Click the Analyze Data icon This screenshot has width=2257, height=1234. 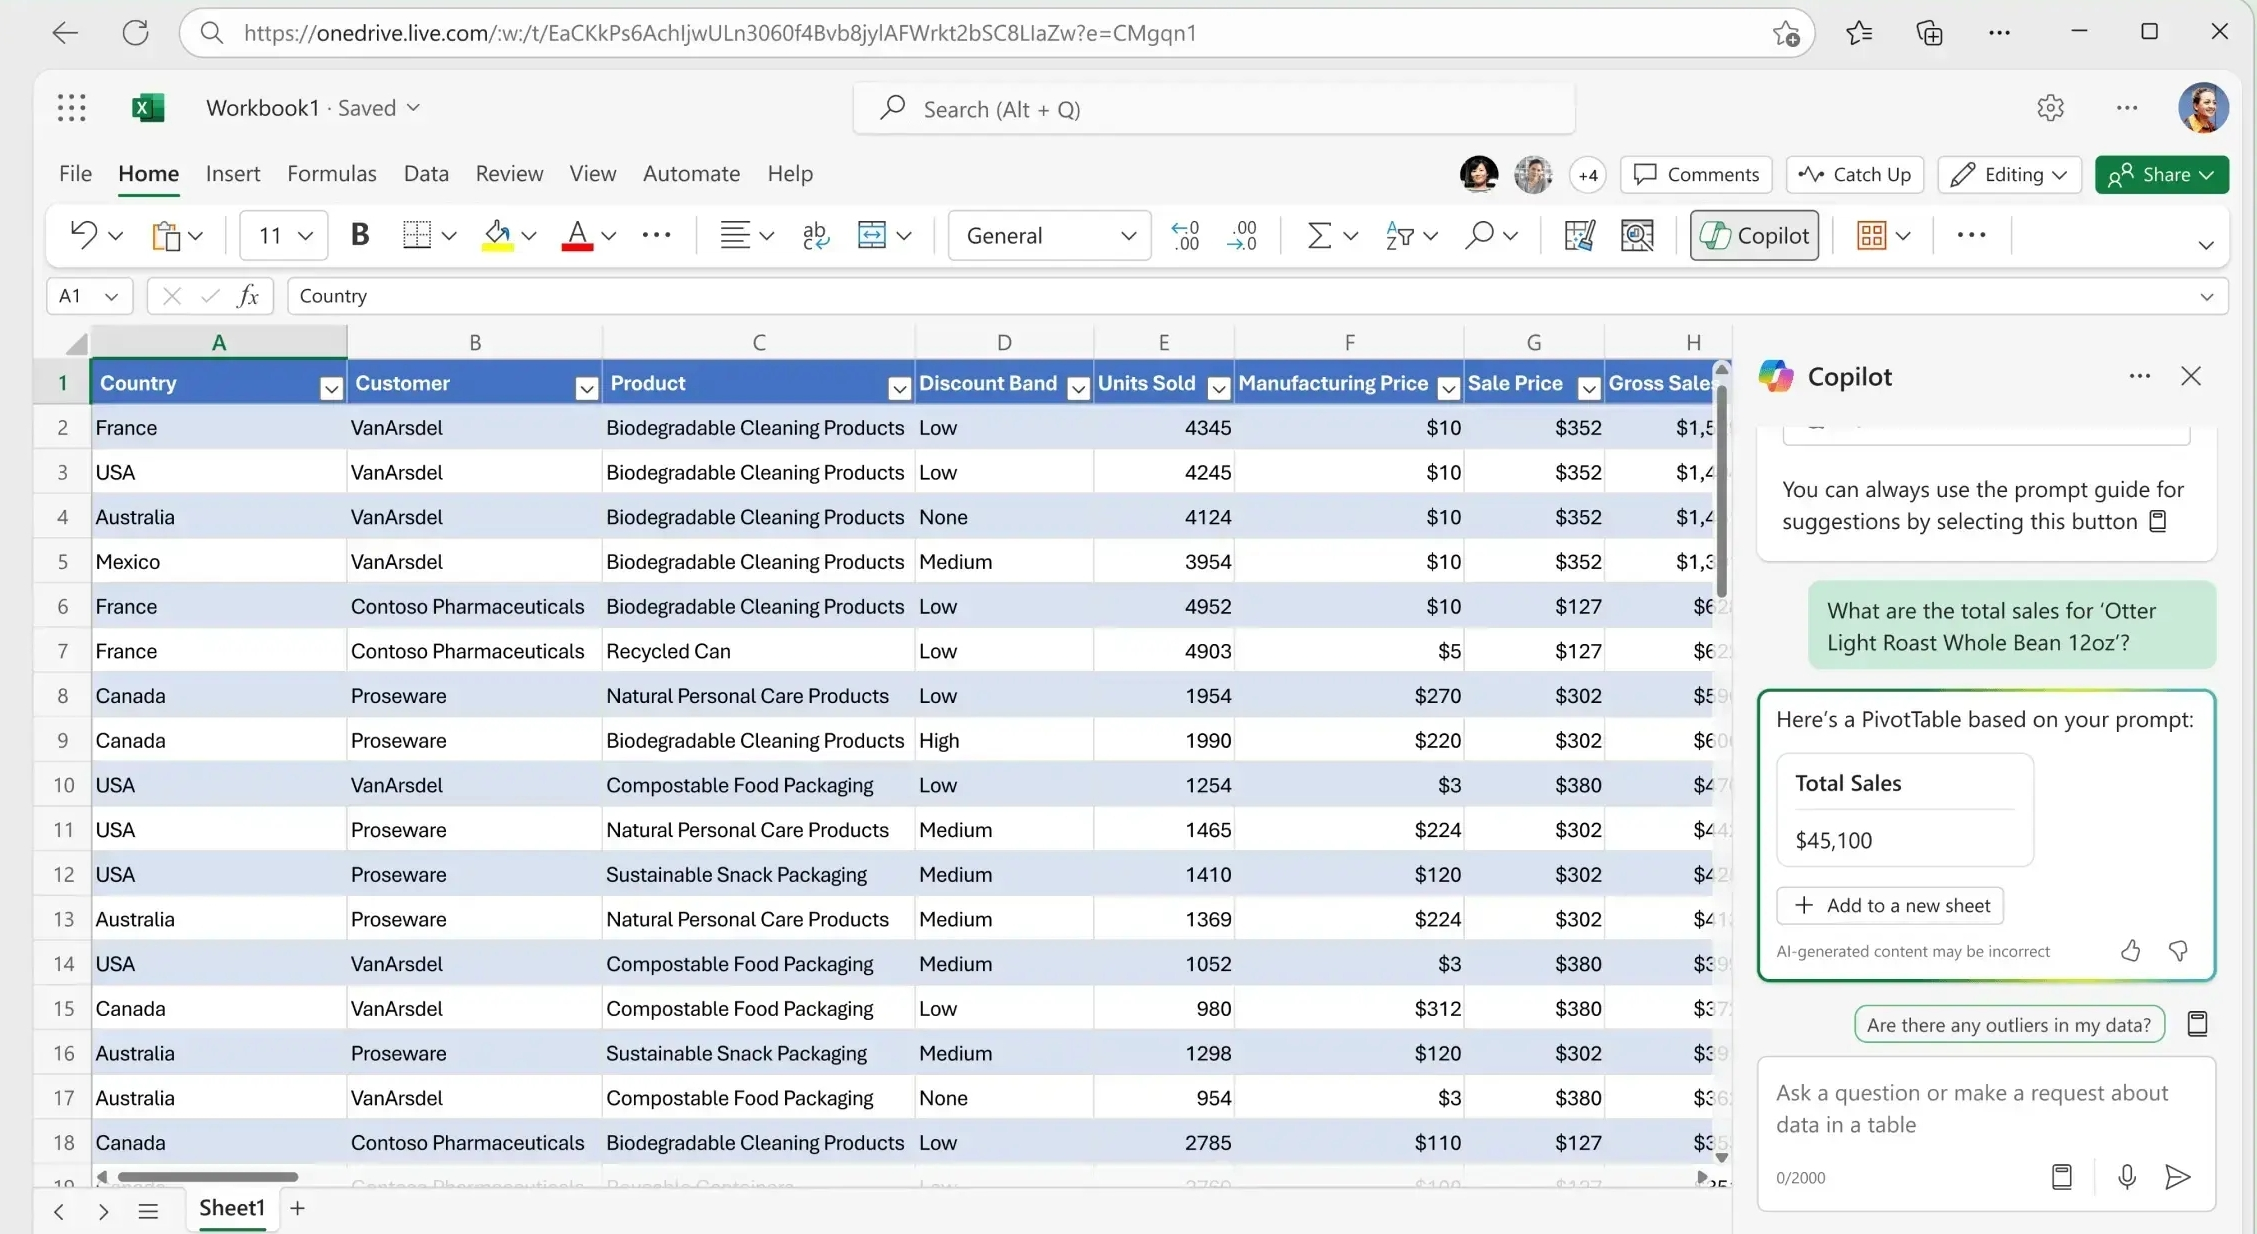tap(1636, 234)
